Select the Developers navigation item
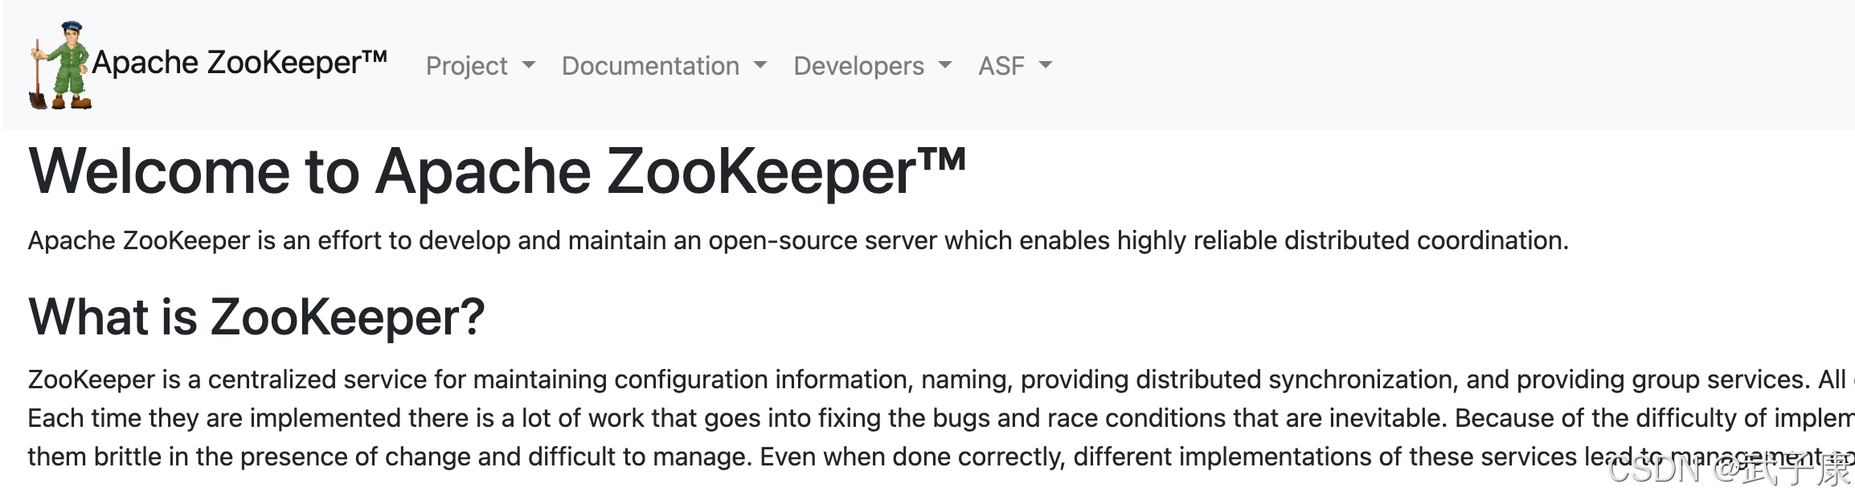This screenshot has width=1855, height=500. point(858,66)
